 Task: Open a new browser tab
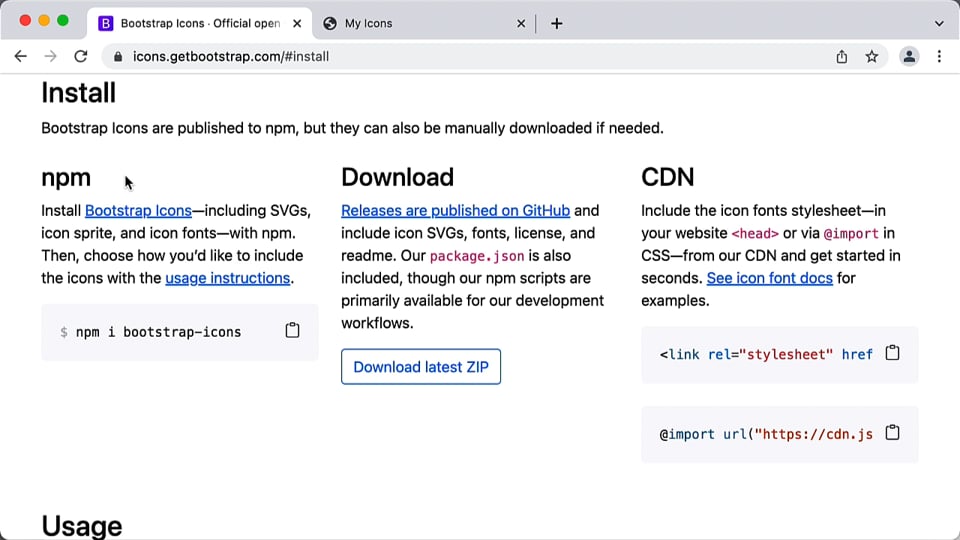[x=556, y=23]
